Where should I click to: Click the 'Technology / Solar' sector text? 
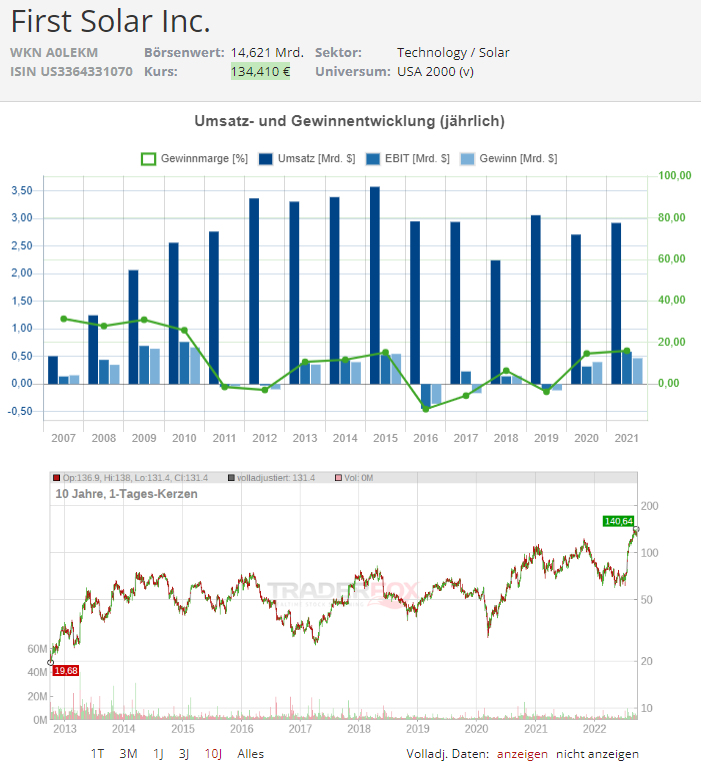453,52
